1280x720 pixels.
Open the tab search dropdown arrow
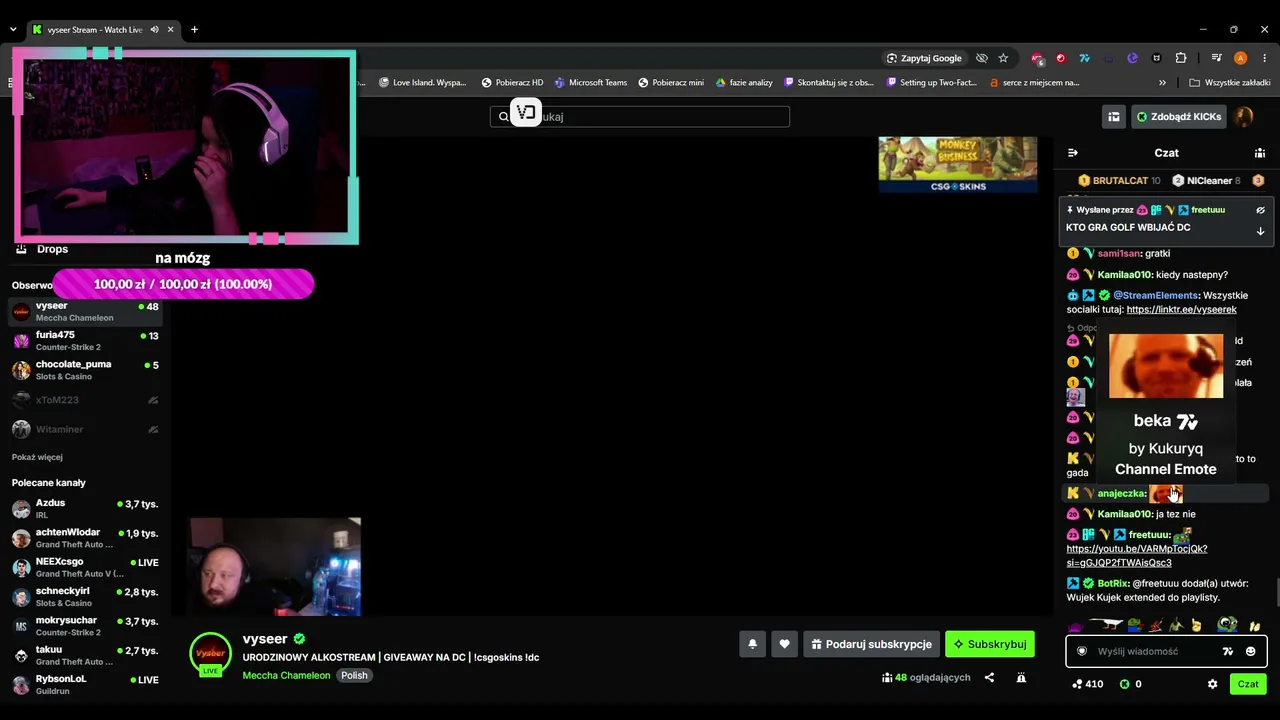coord(13,30)
